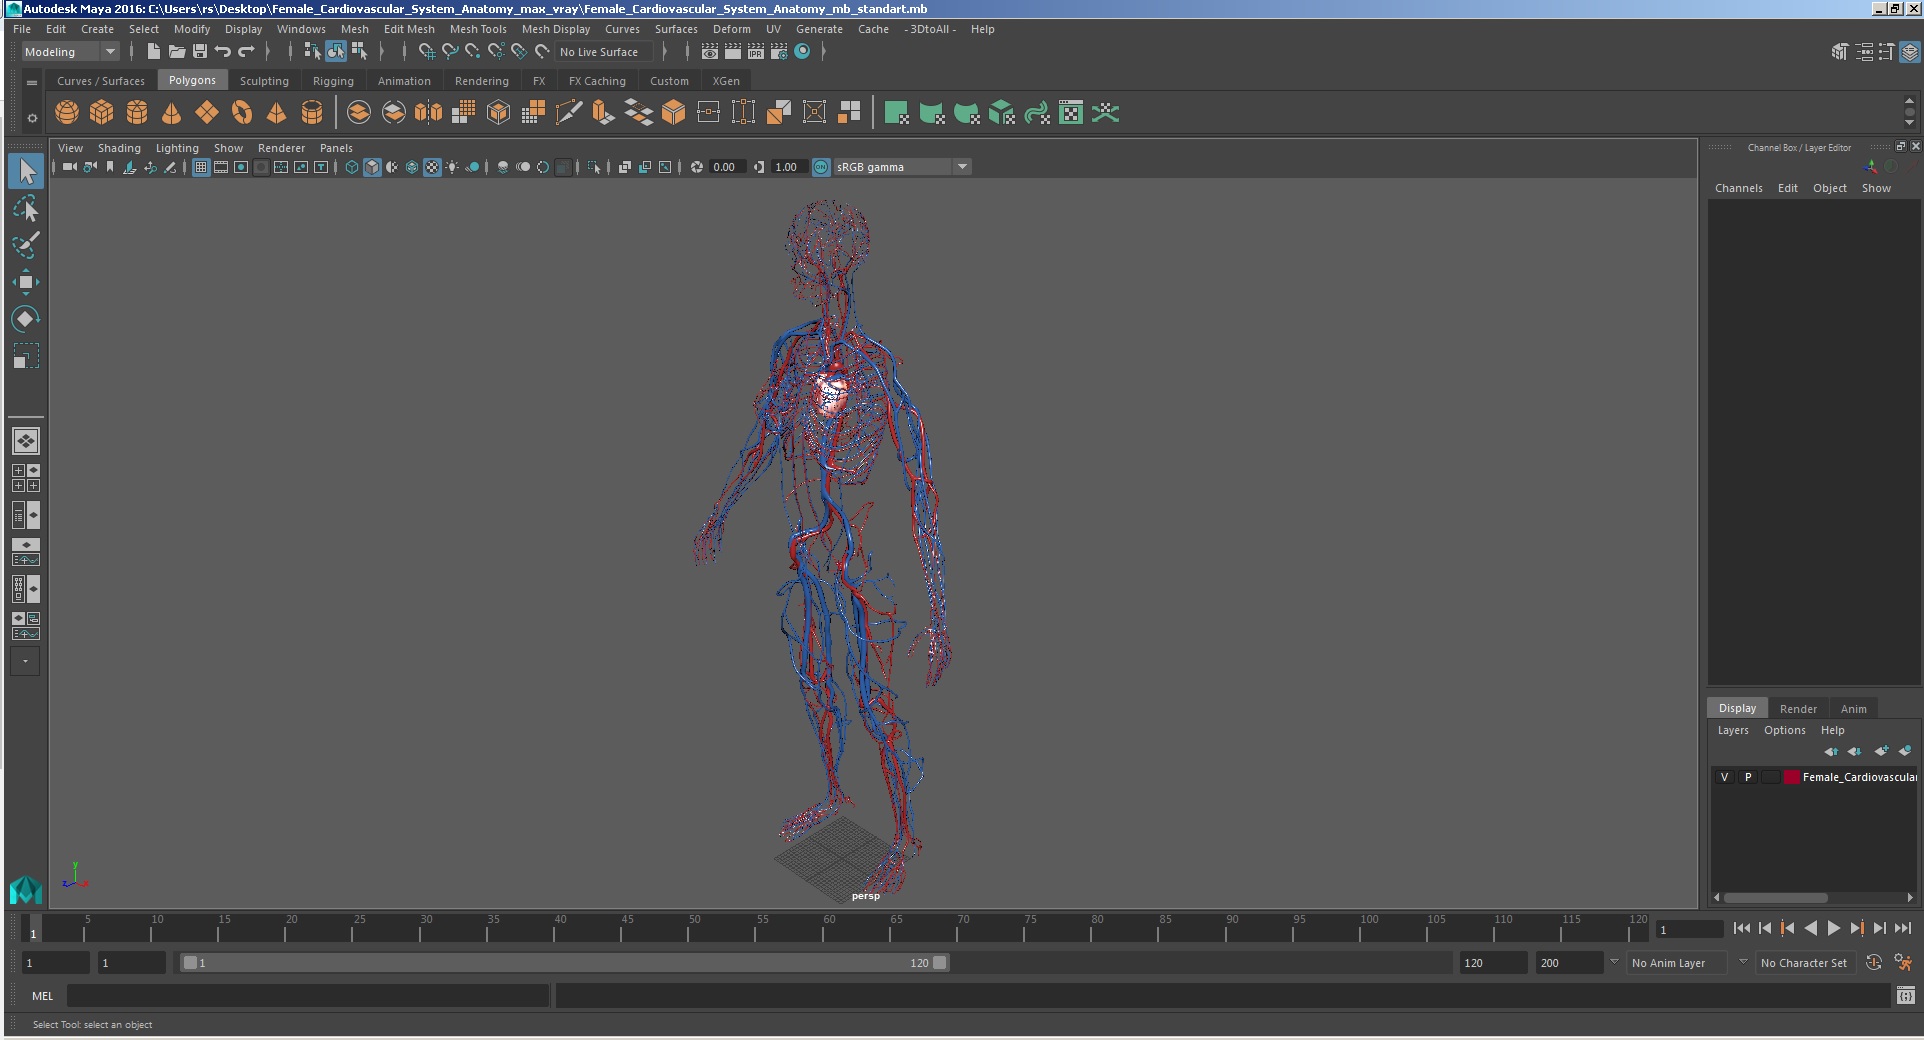The image size is (1924, 1040).
Task: Create a polygon plane from the shelf
Action: [207, 113]
